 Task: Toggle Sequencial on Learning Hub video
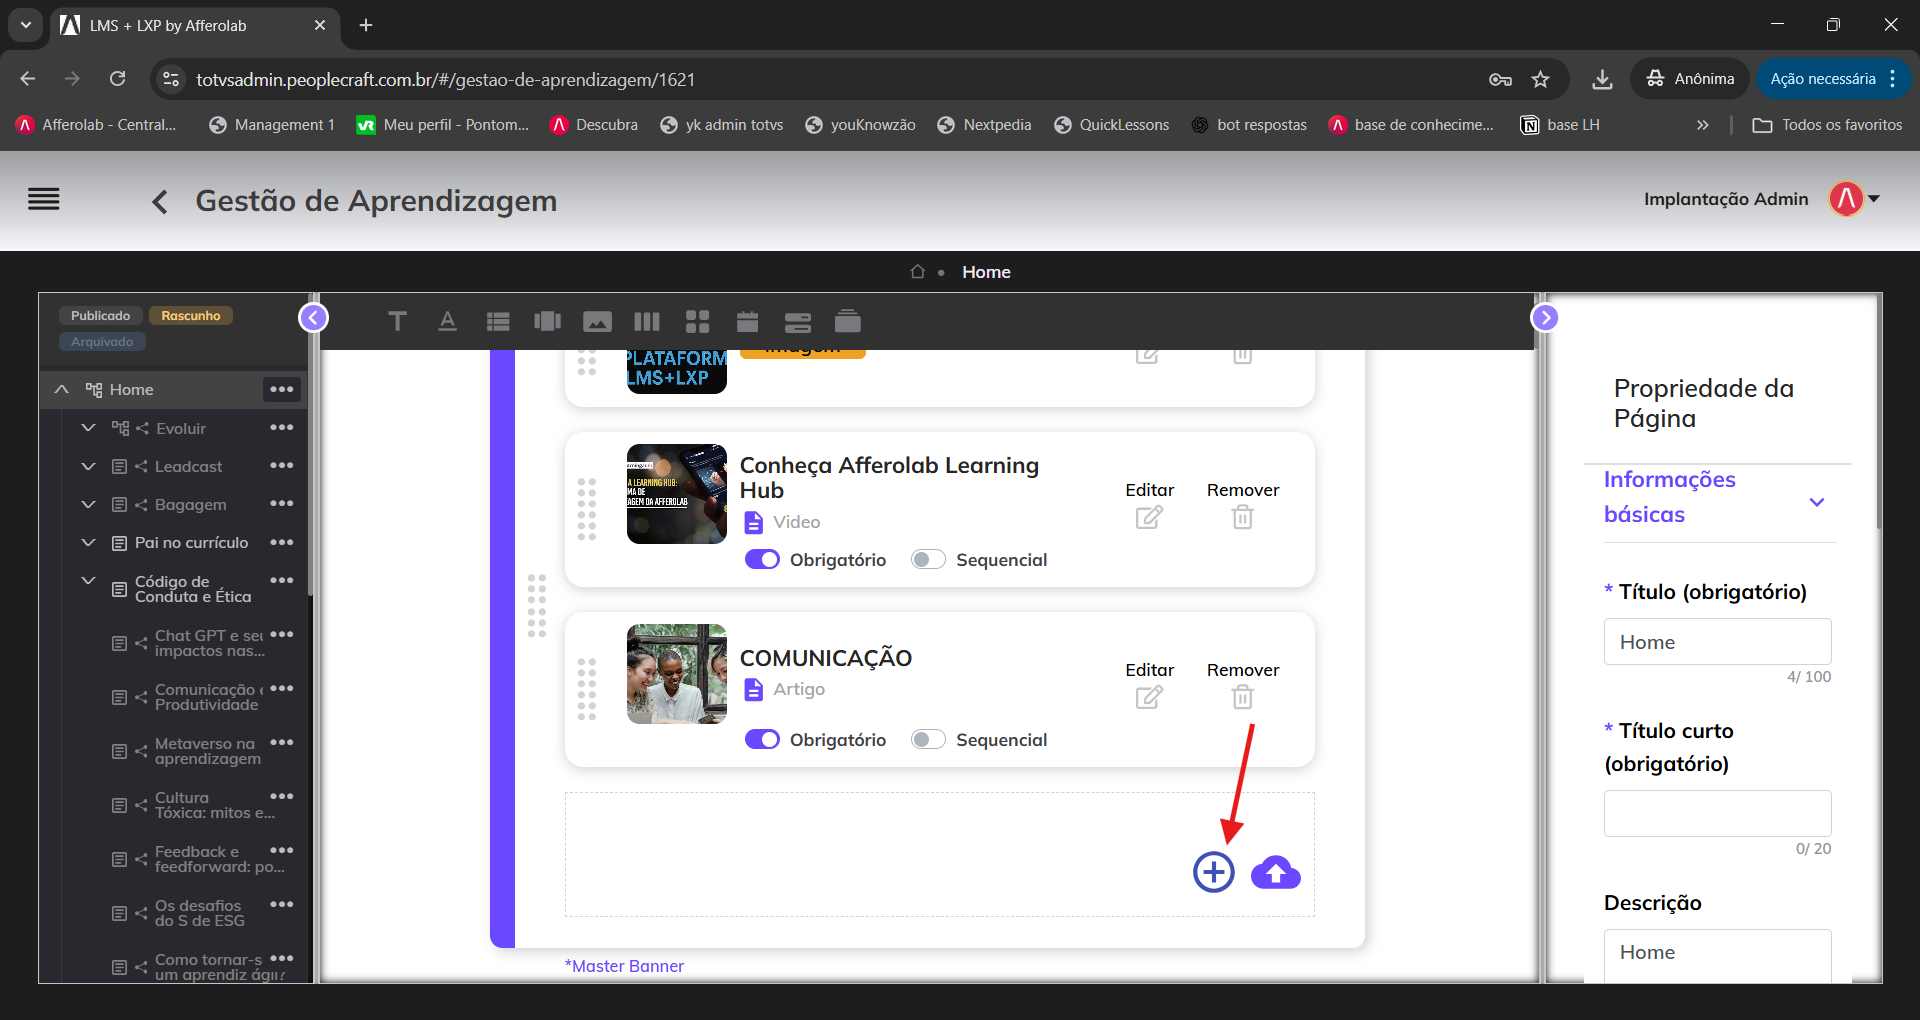pyautogui.click(x=928, y=559)
